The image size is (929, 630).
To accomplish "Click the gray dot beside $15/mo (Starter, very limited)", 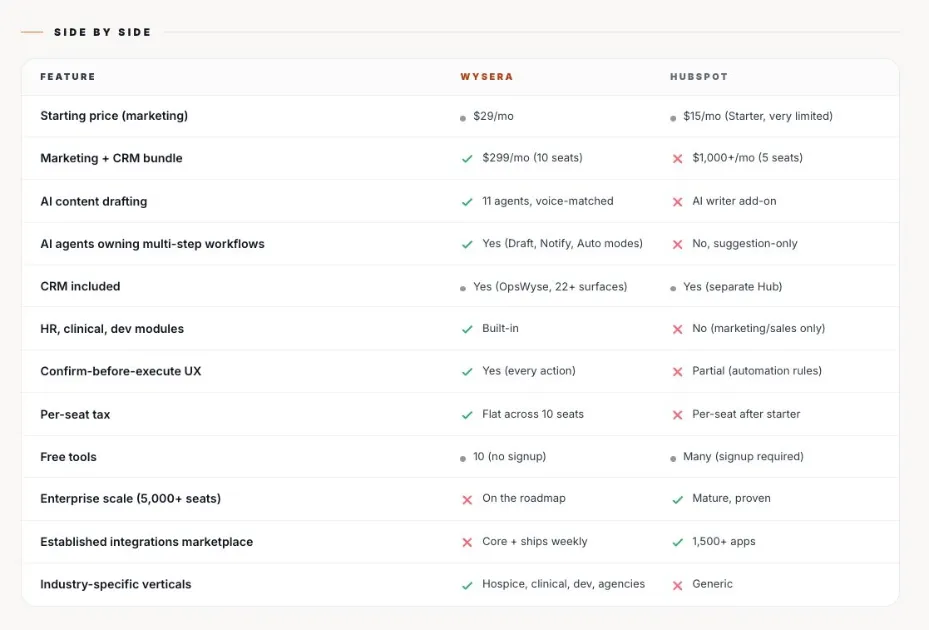I will tap(673, 119).
